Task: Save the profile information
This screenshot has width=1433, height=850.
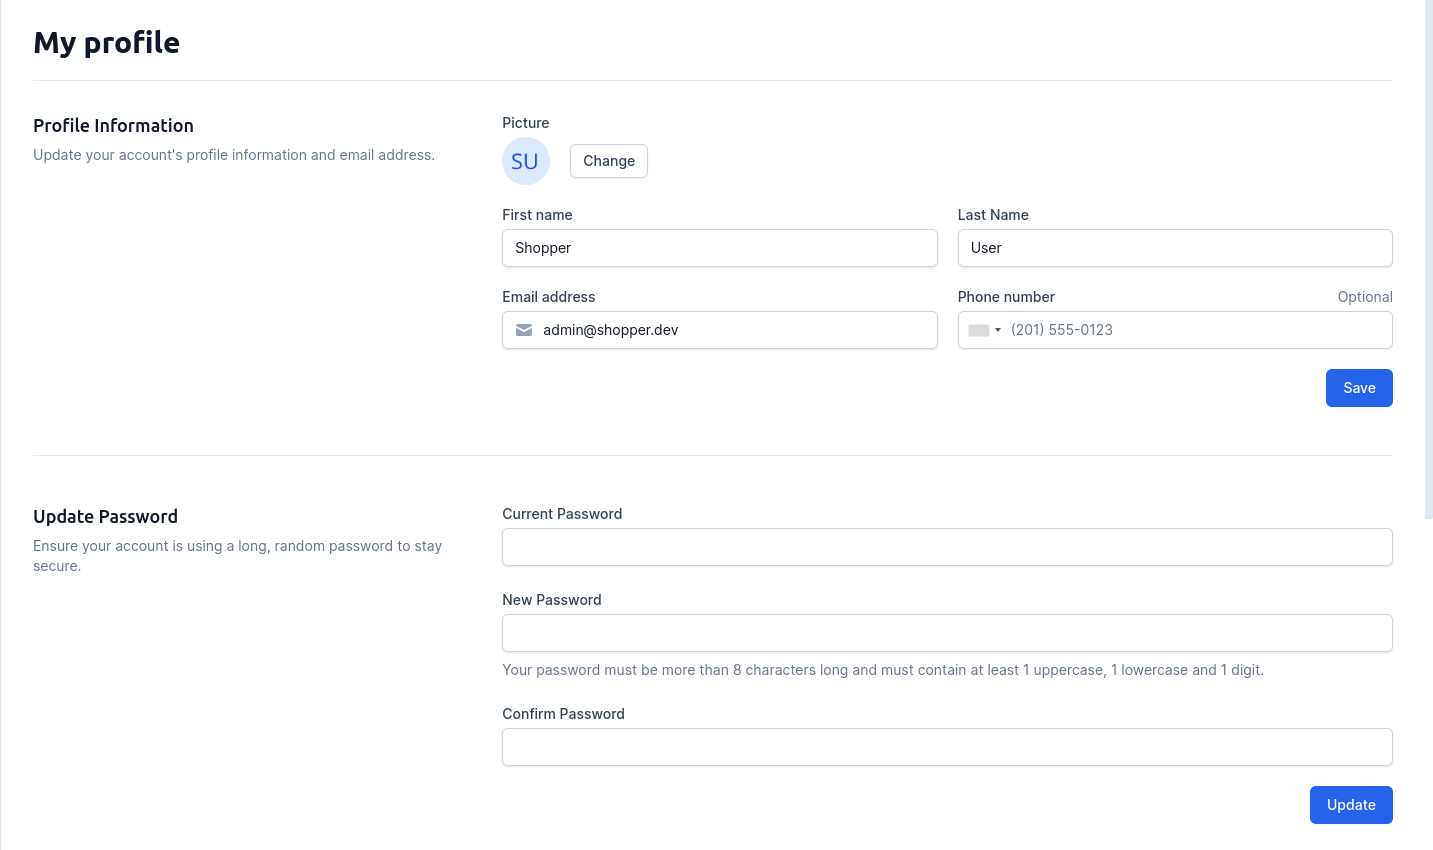Action: tap(1358, 388)
